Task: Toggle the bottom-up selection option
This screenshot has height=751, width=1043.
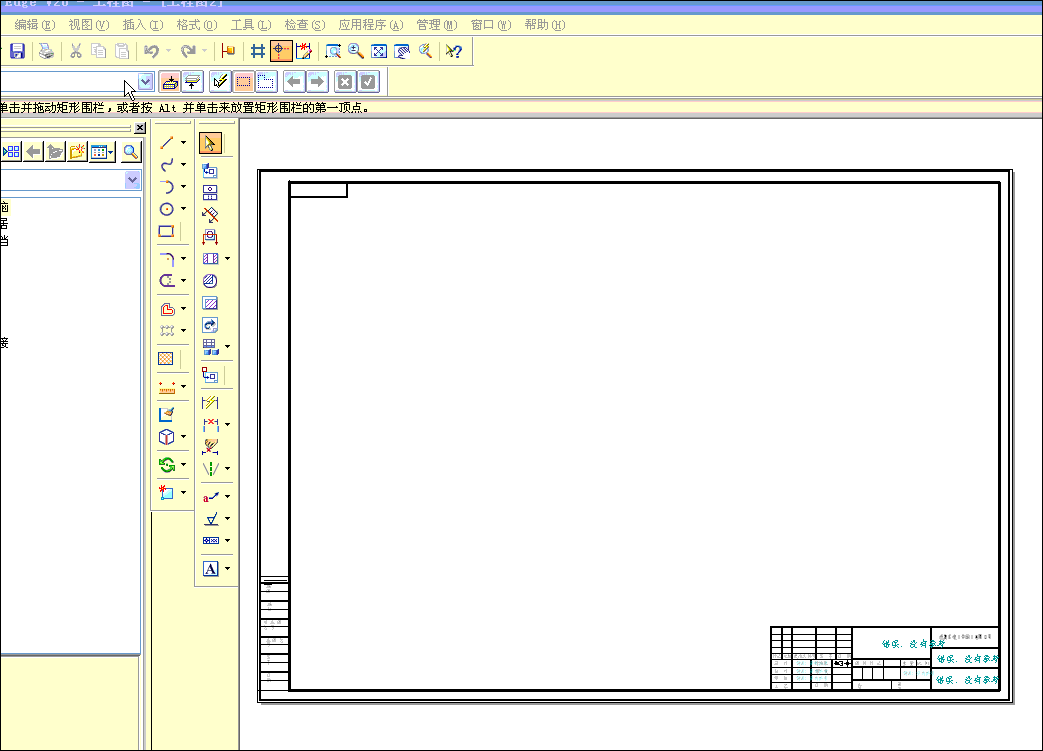Action: pos(192,82)
